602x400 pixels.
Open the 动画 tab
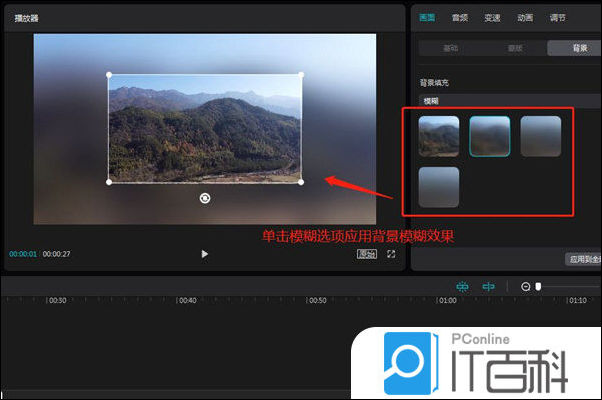pos(525,17)
